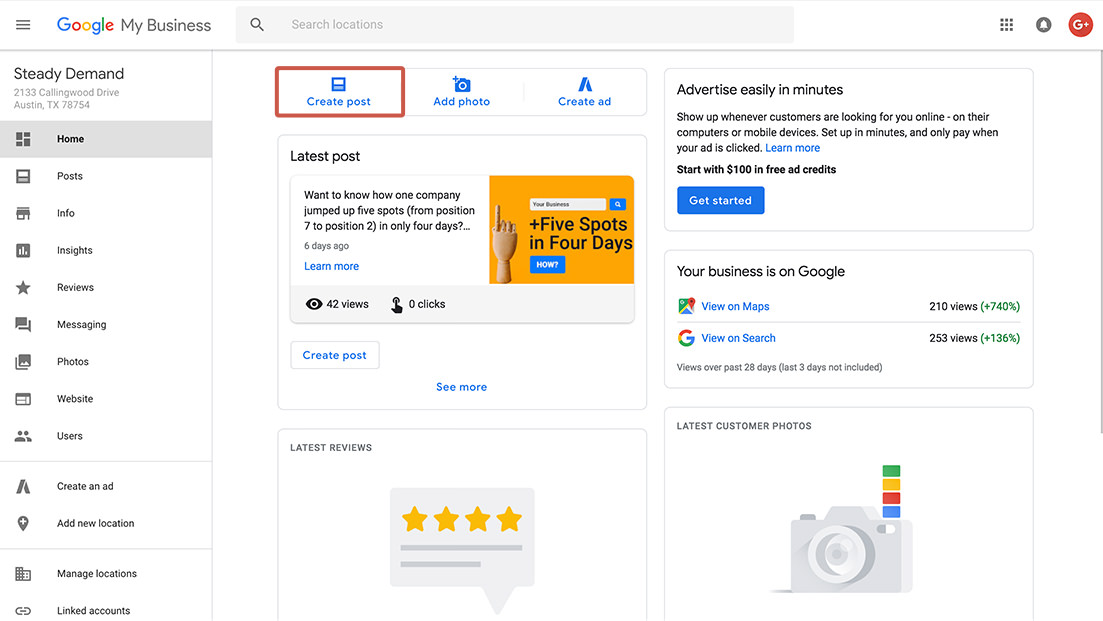
Task: Click the Get started button
Action: [x=720, y=200]
